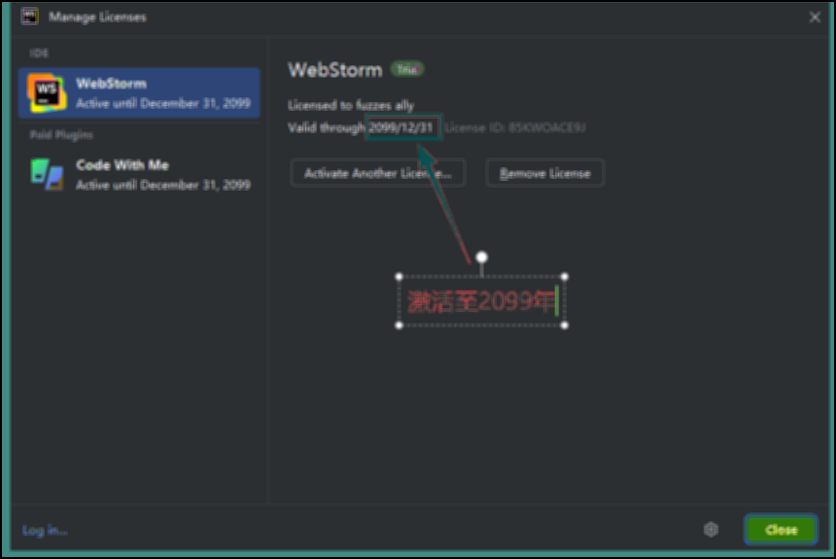836x559 pixels.
Task: Click the 2099/12/31 valid-through date
Action: coord(401,127)
